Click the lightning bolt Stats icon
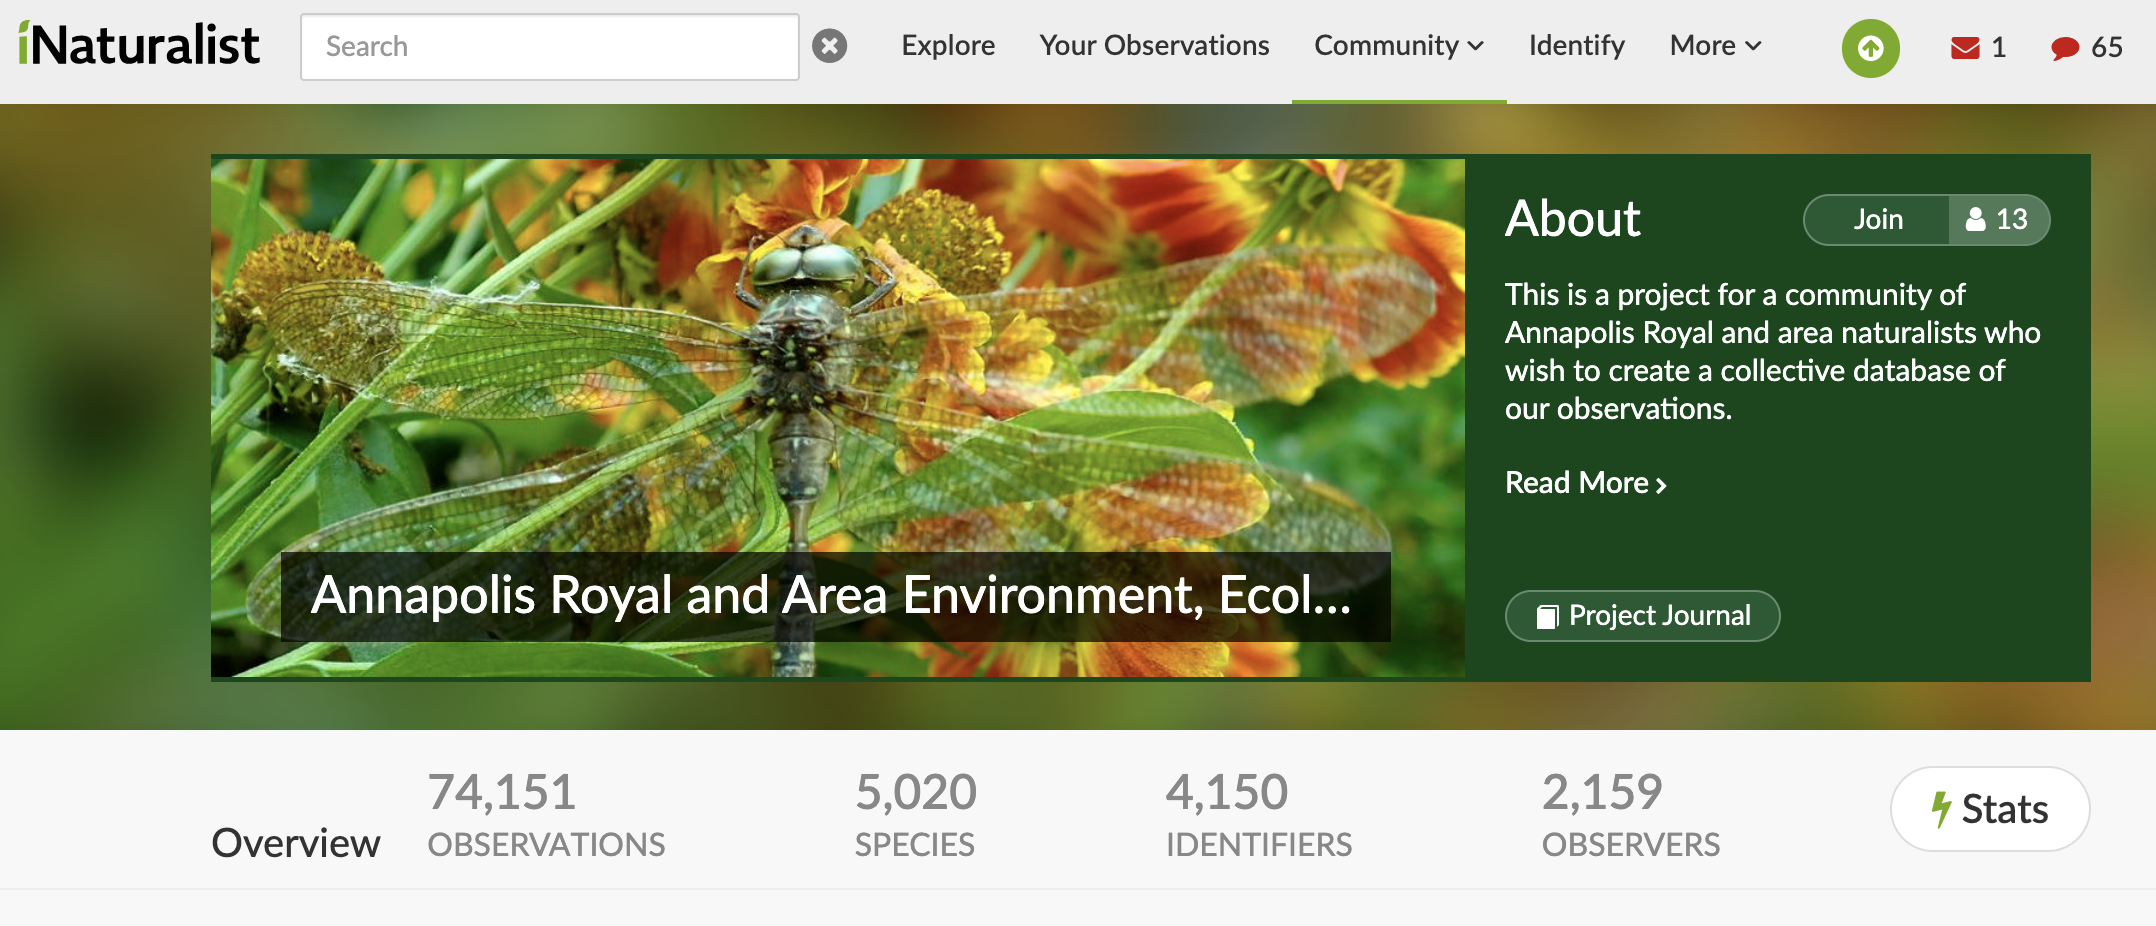Image resolution: width=2156 pixels, height=926 pixels. coord(1941,809)
